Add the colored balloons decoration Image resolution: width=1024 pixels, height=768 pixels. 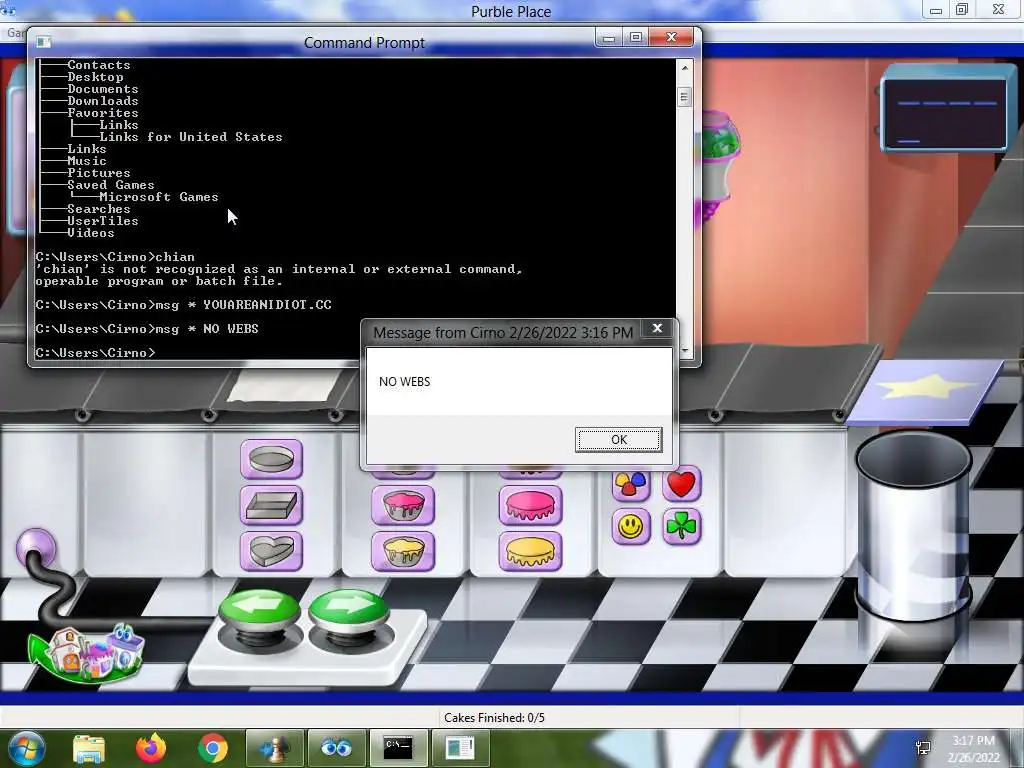coord(631,485)
